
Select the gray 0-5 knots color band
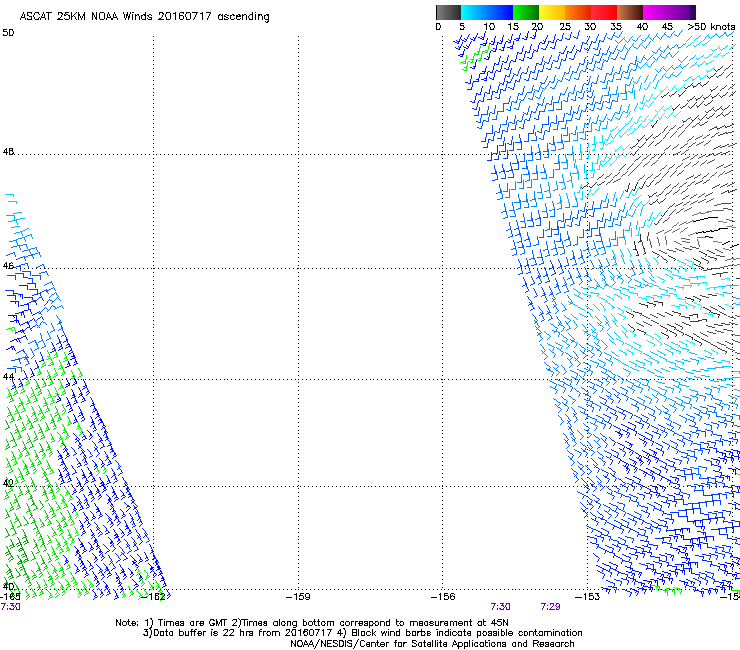(x=448, y=12)
